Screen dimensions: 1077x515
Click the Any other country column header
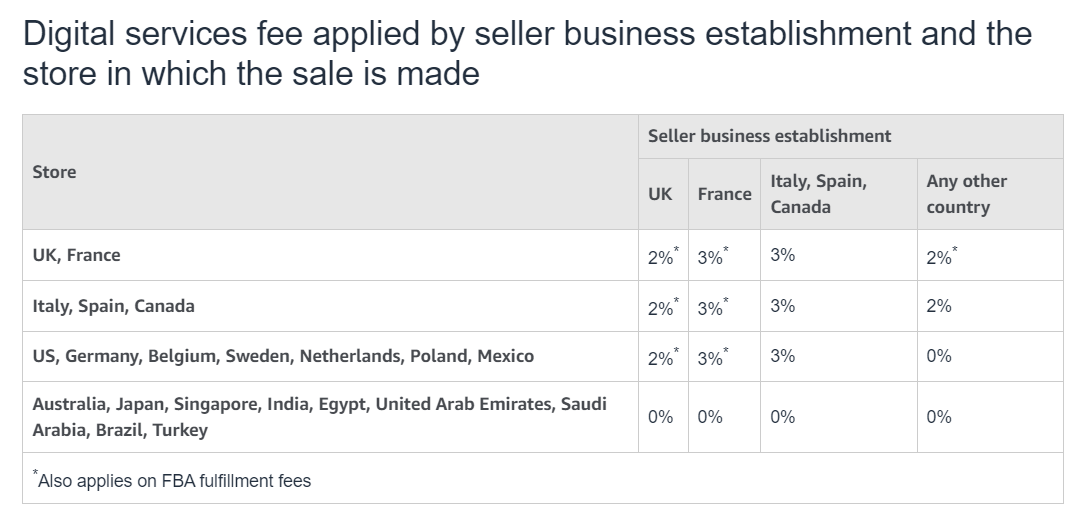pyautogui.click(x=966, y=194)
